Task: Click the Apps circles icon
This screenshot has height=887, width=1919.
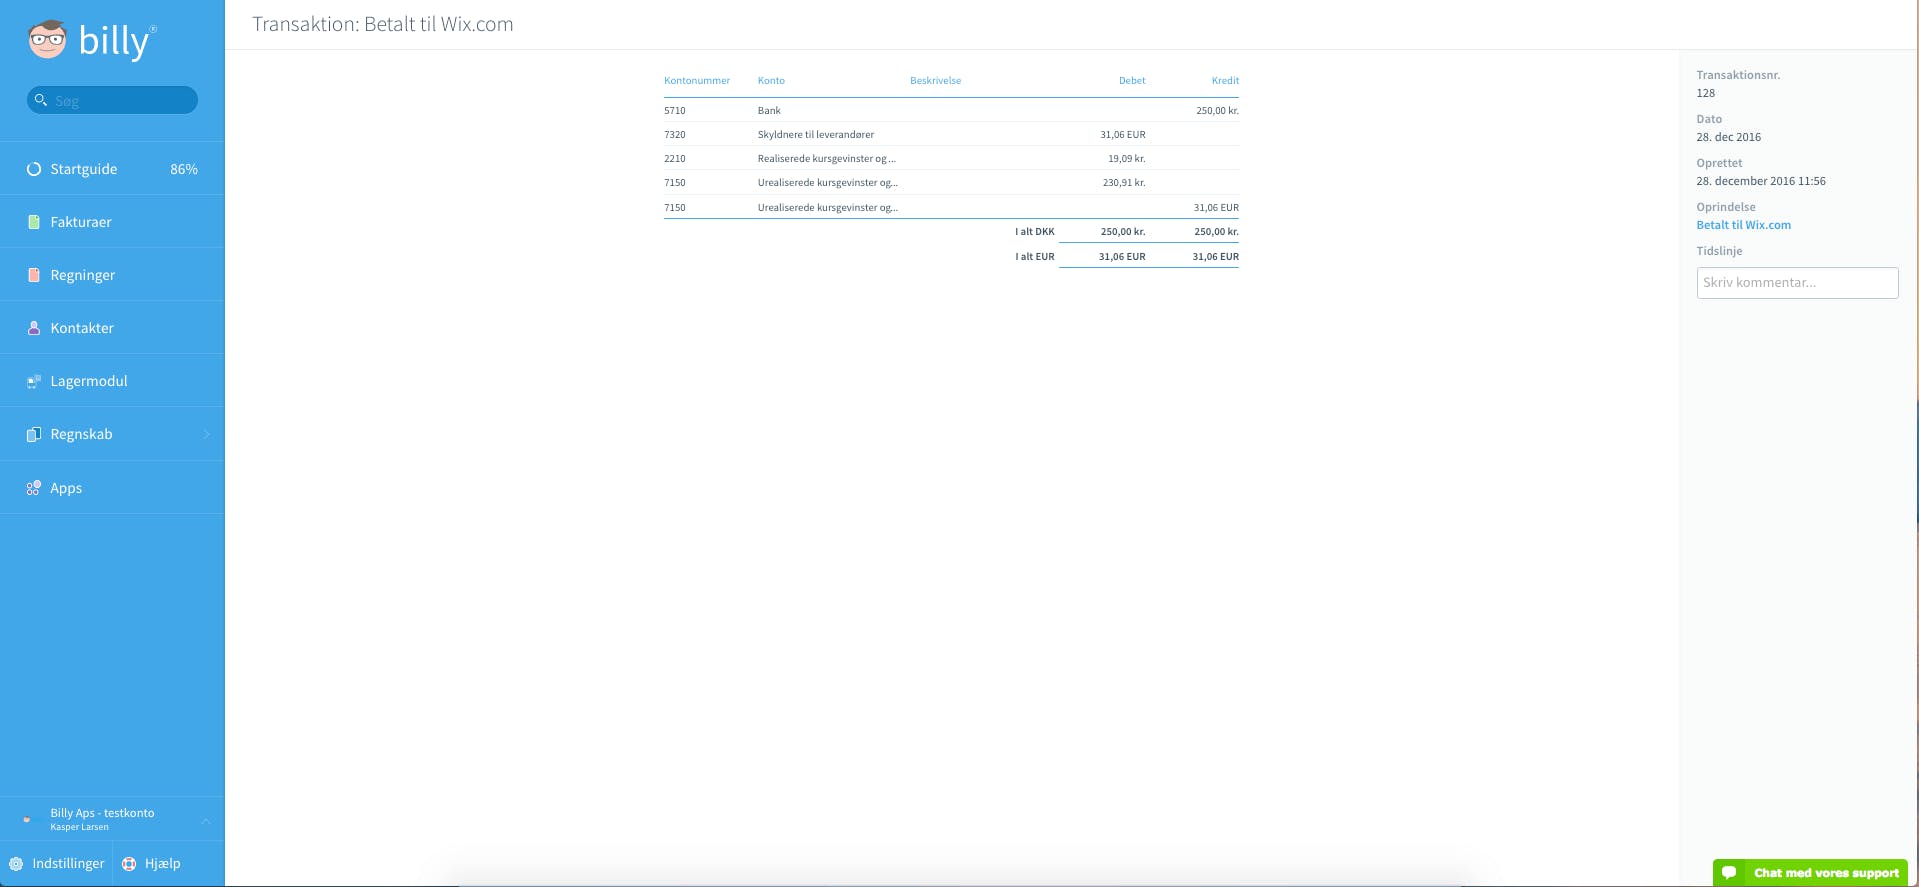Action: pyautogui.click(x=34, y=488)
